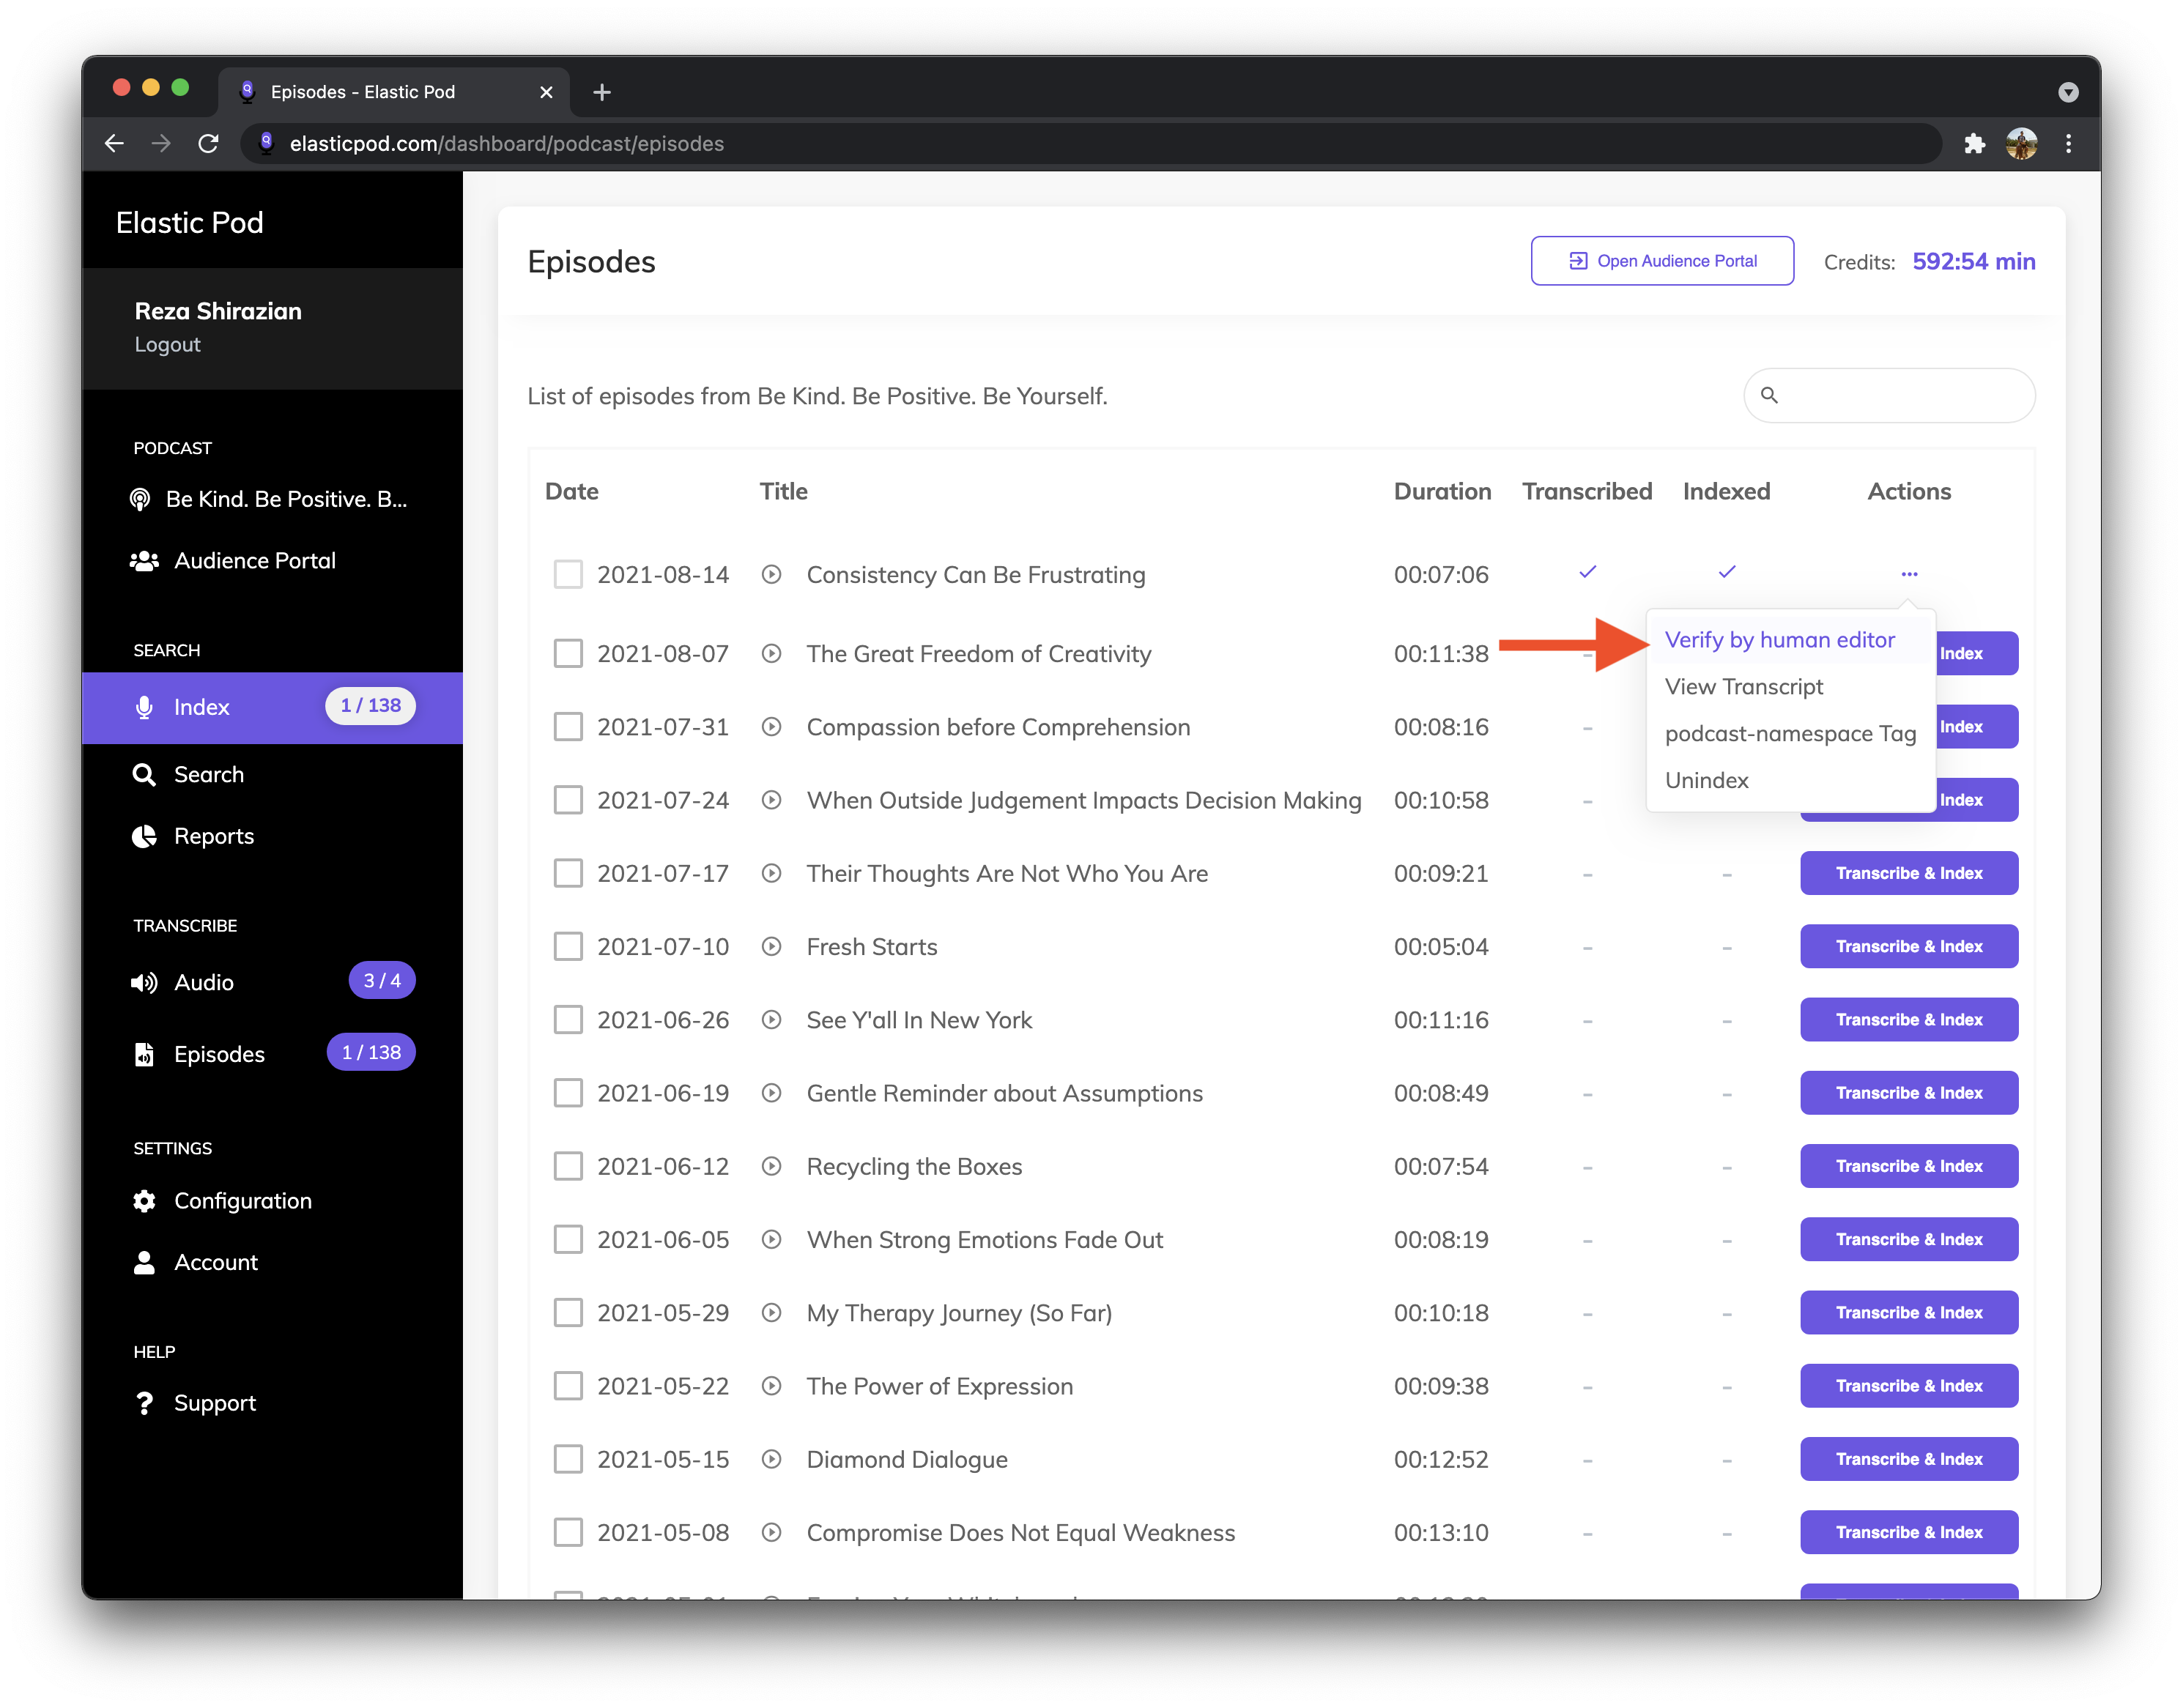Play the When Outside Judgement Impacts episode
The width and height of the screenshot is (2183, 1708).
point(771,800)
